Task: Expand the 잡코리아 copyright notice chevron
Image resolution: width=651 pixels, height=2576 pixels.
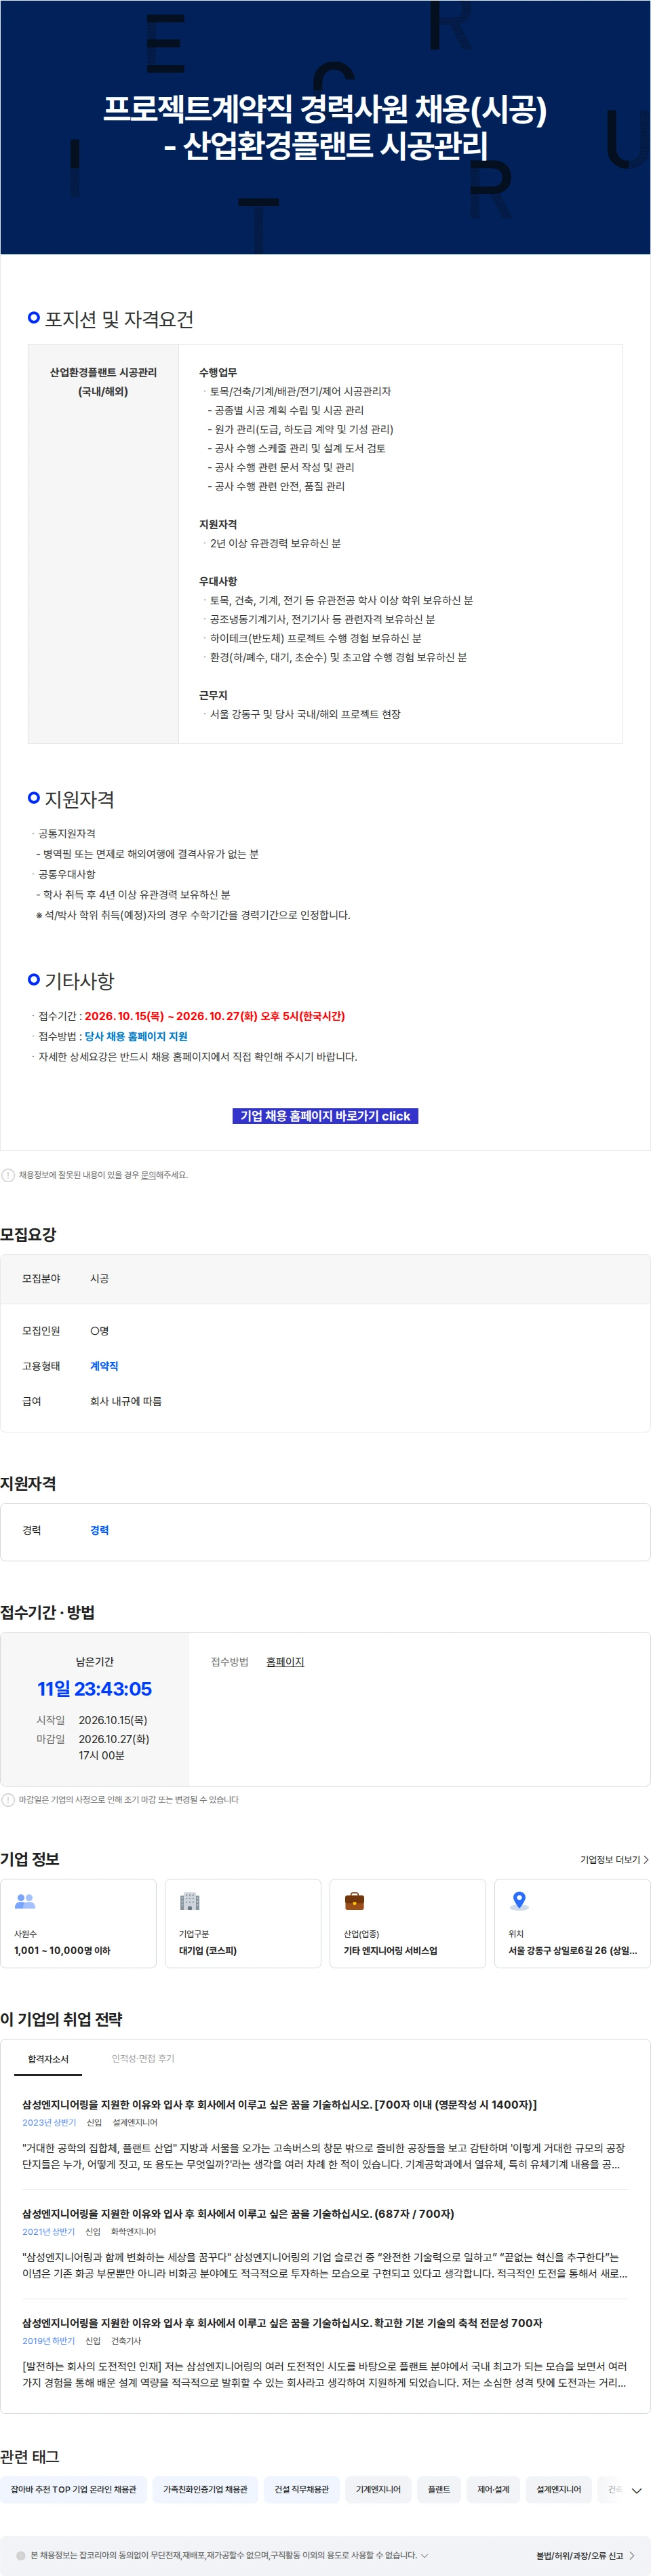Action: [x=425, y=2555]
